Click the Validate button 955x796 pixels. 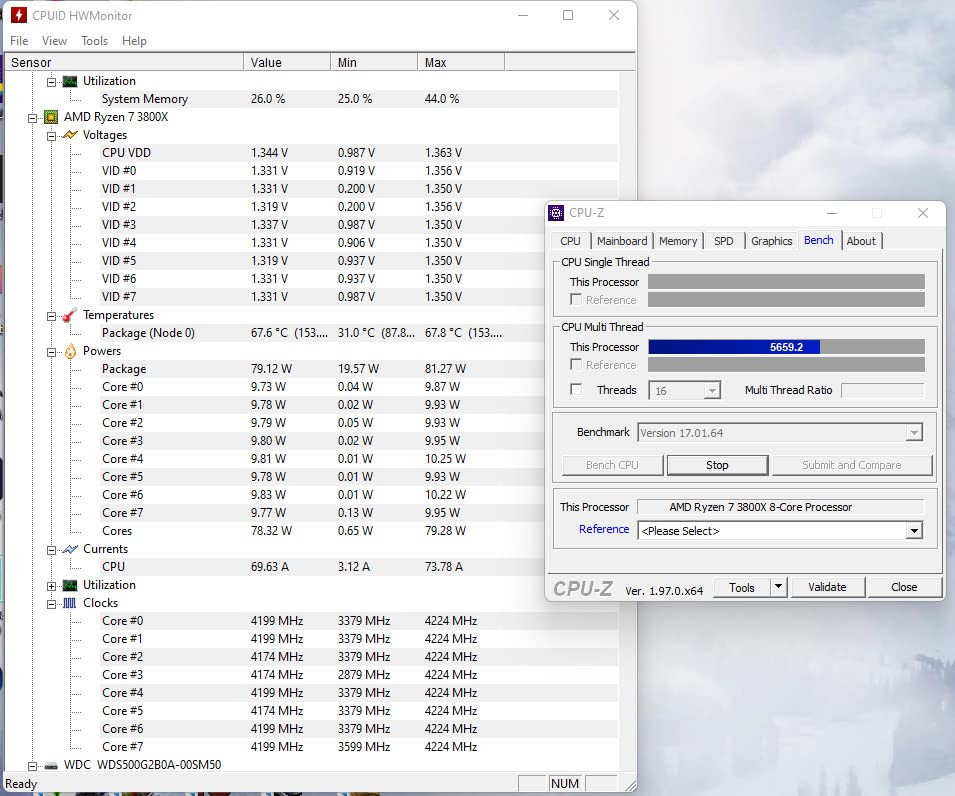[x=827, y=587]
